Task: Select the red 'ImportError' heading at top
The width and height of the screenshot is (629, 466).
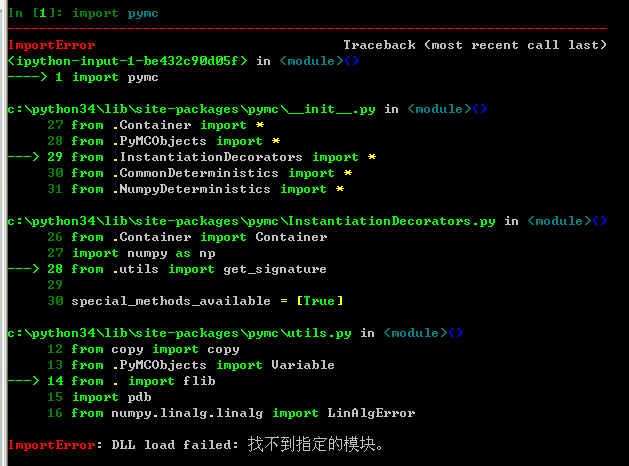Action: pos(52,45)
